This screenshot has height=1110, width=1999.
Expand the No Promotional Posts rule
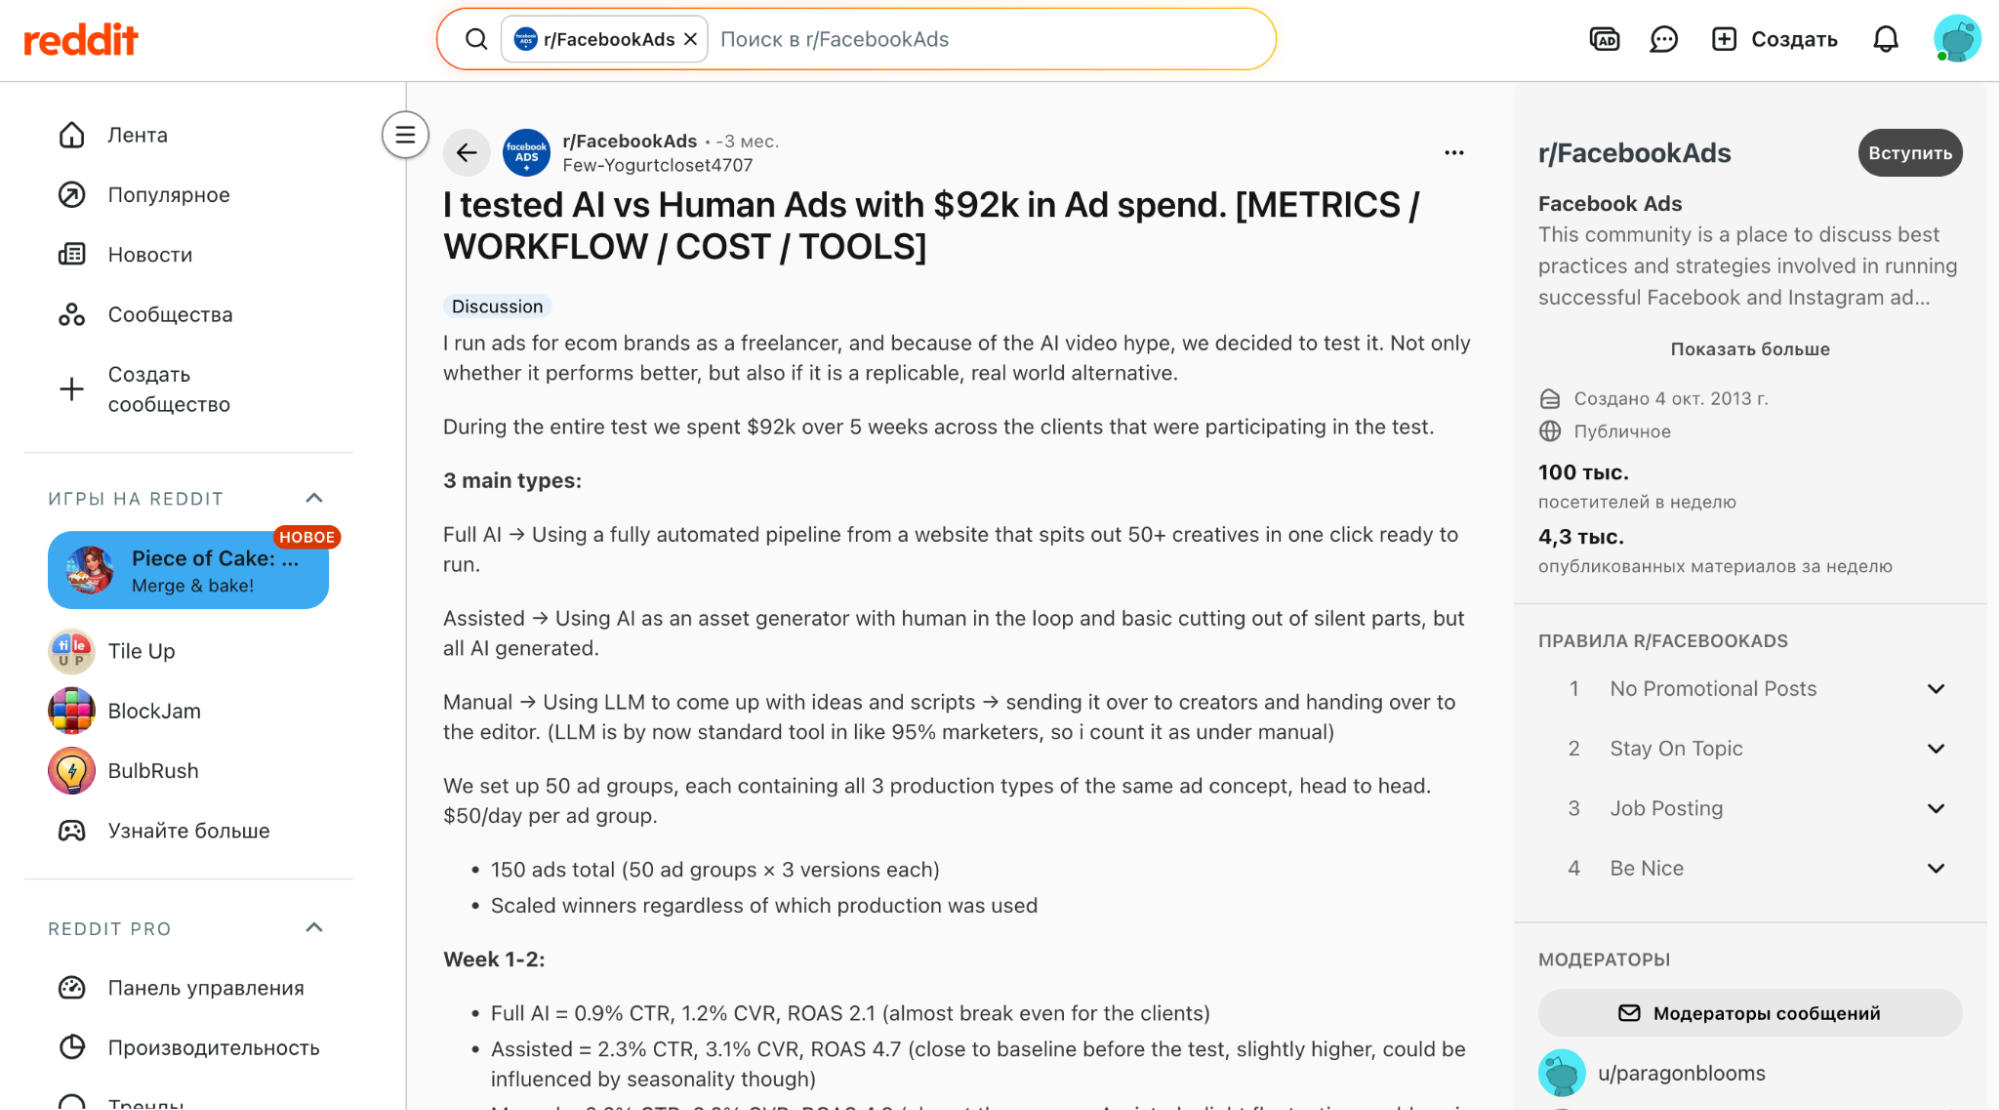[1750, 689]
